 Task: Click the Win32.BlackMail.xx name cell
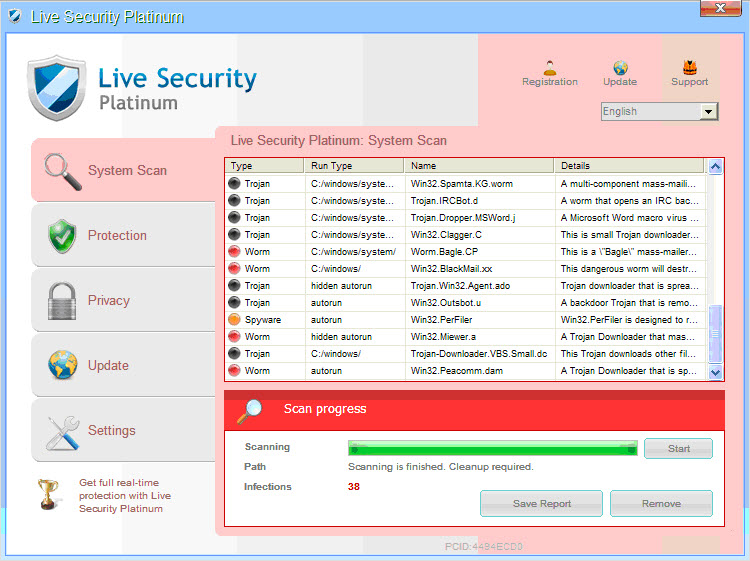coord(480,268)
